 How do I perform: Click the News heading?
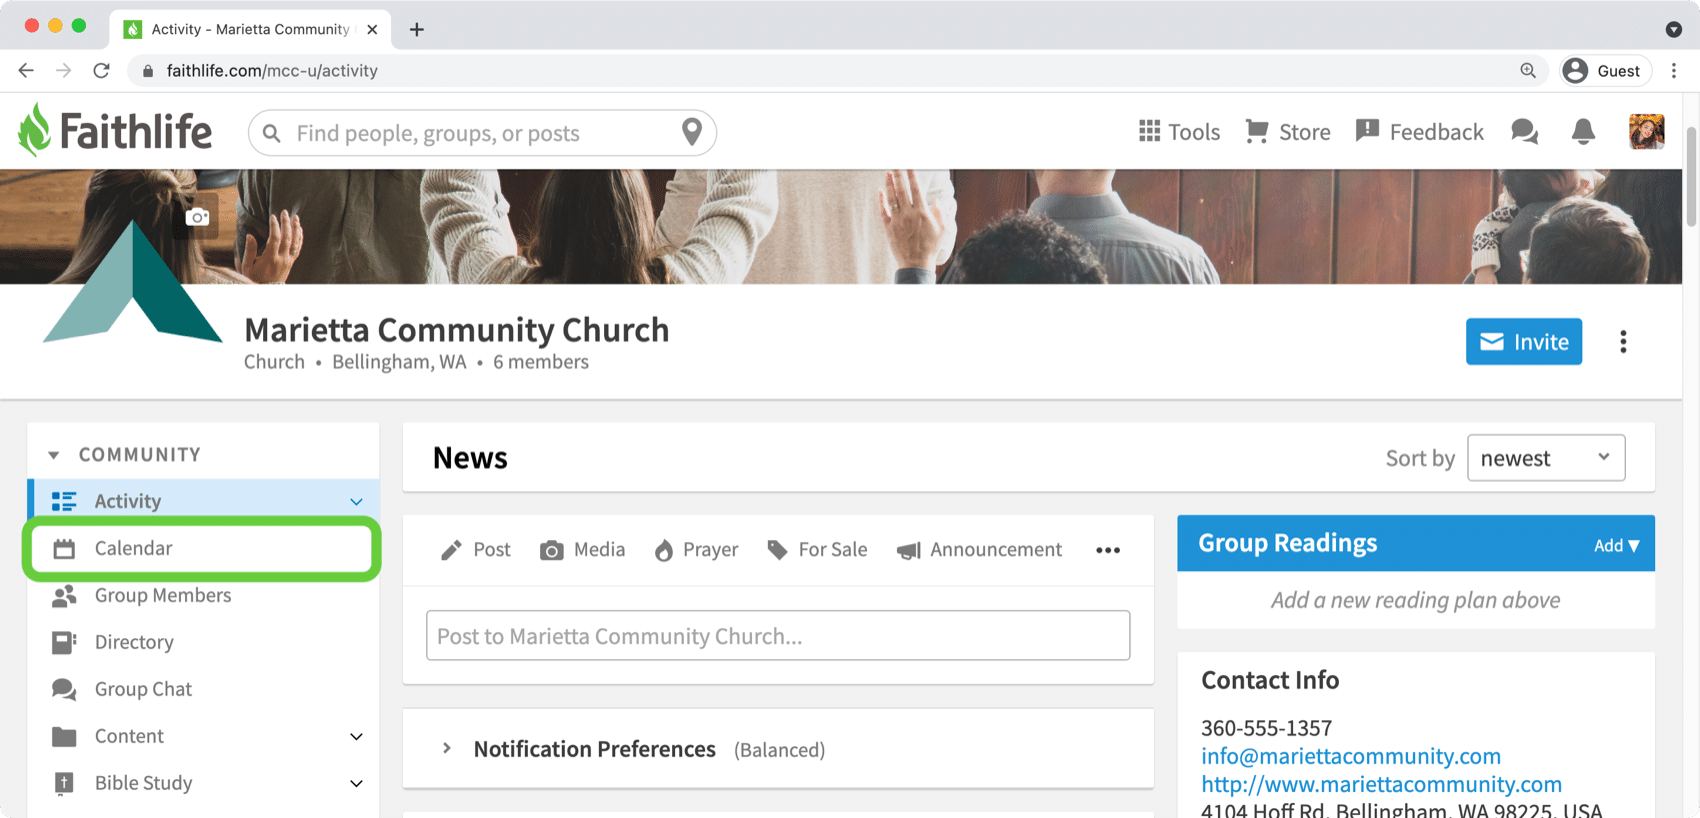point(470,458)
